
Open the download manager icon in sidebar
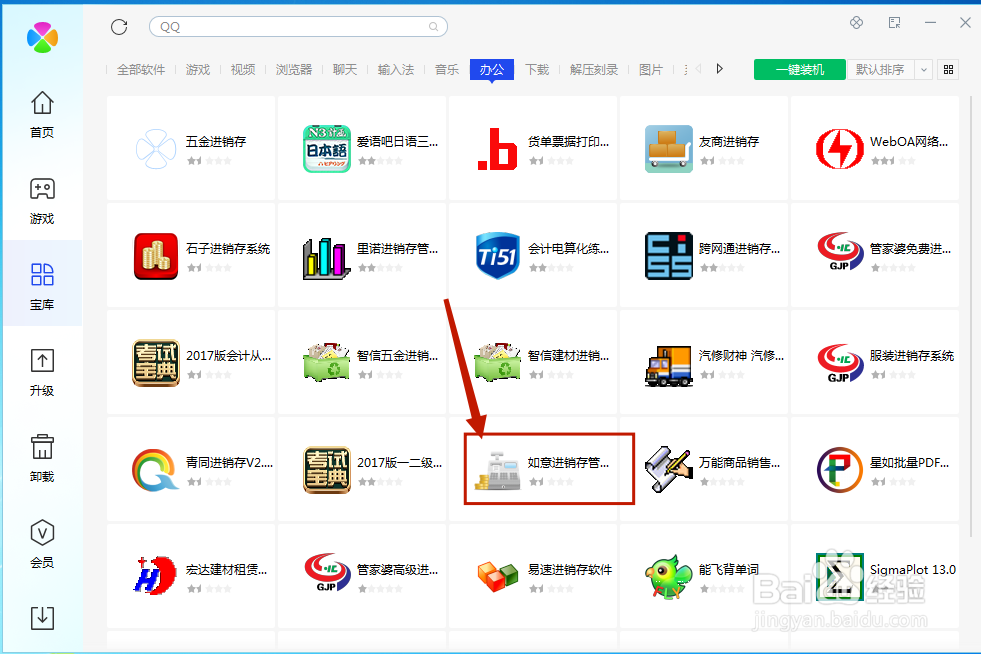(42, 618)
